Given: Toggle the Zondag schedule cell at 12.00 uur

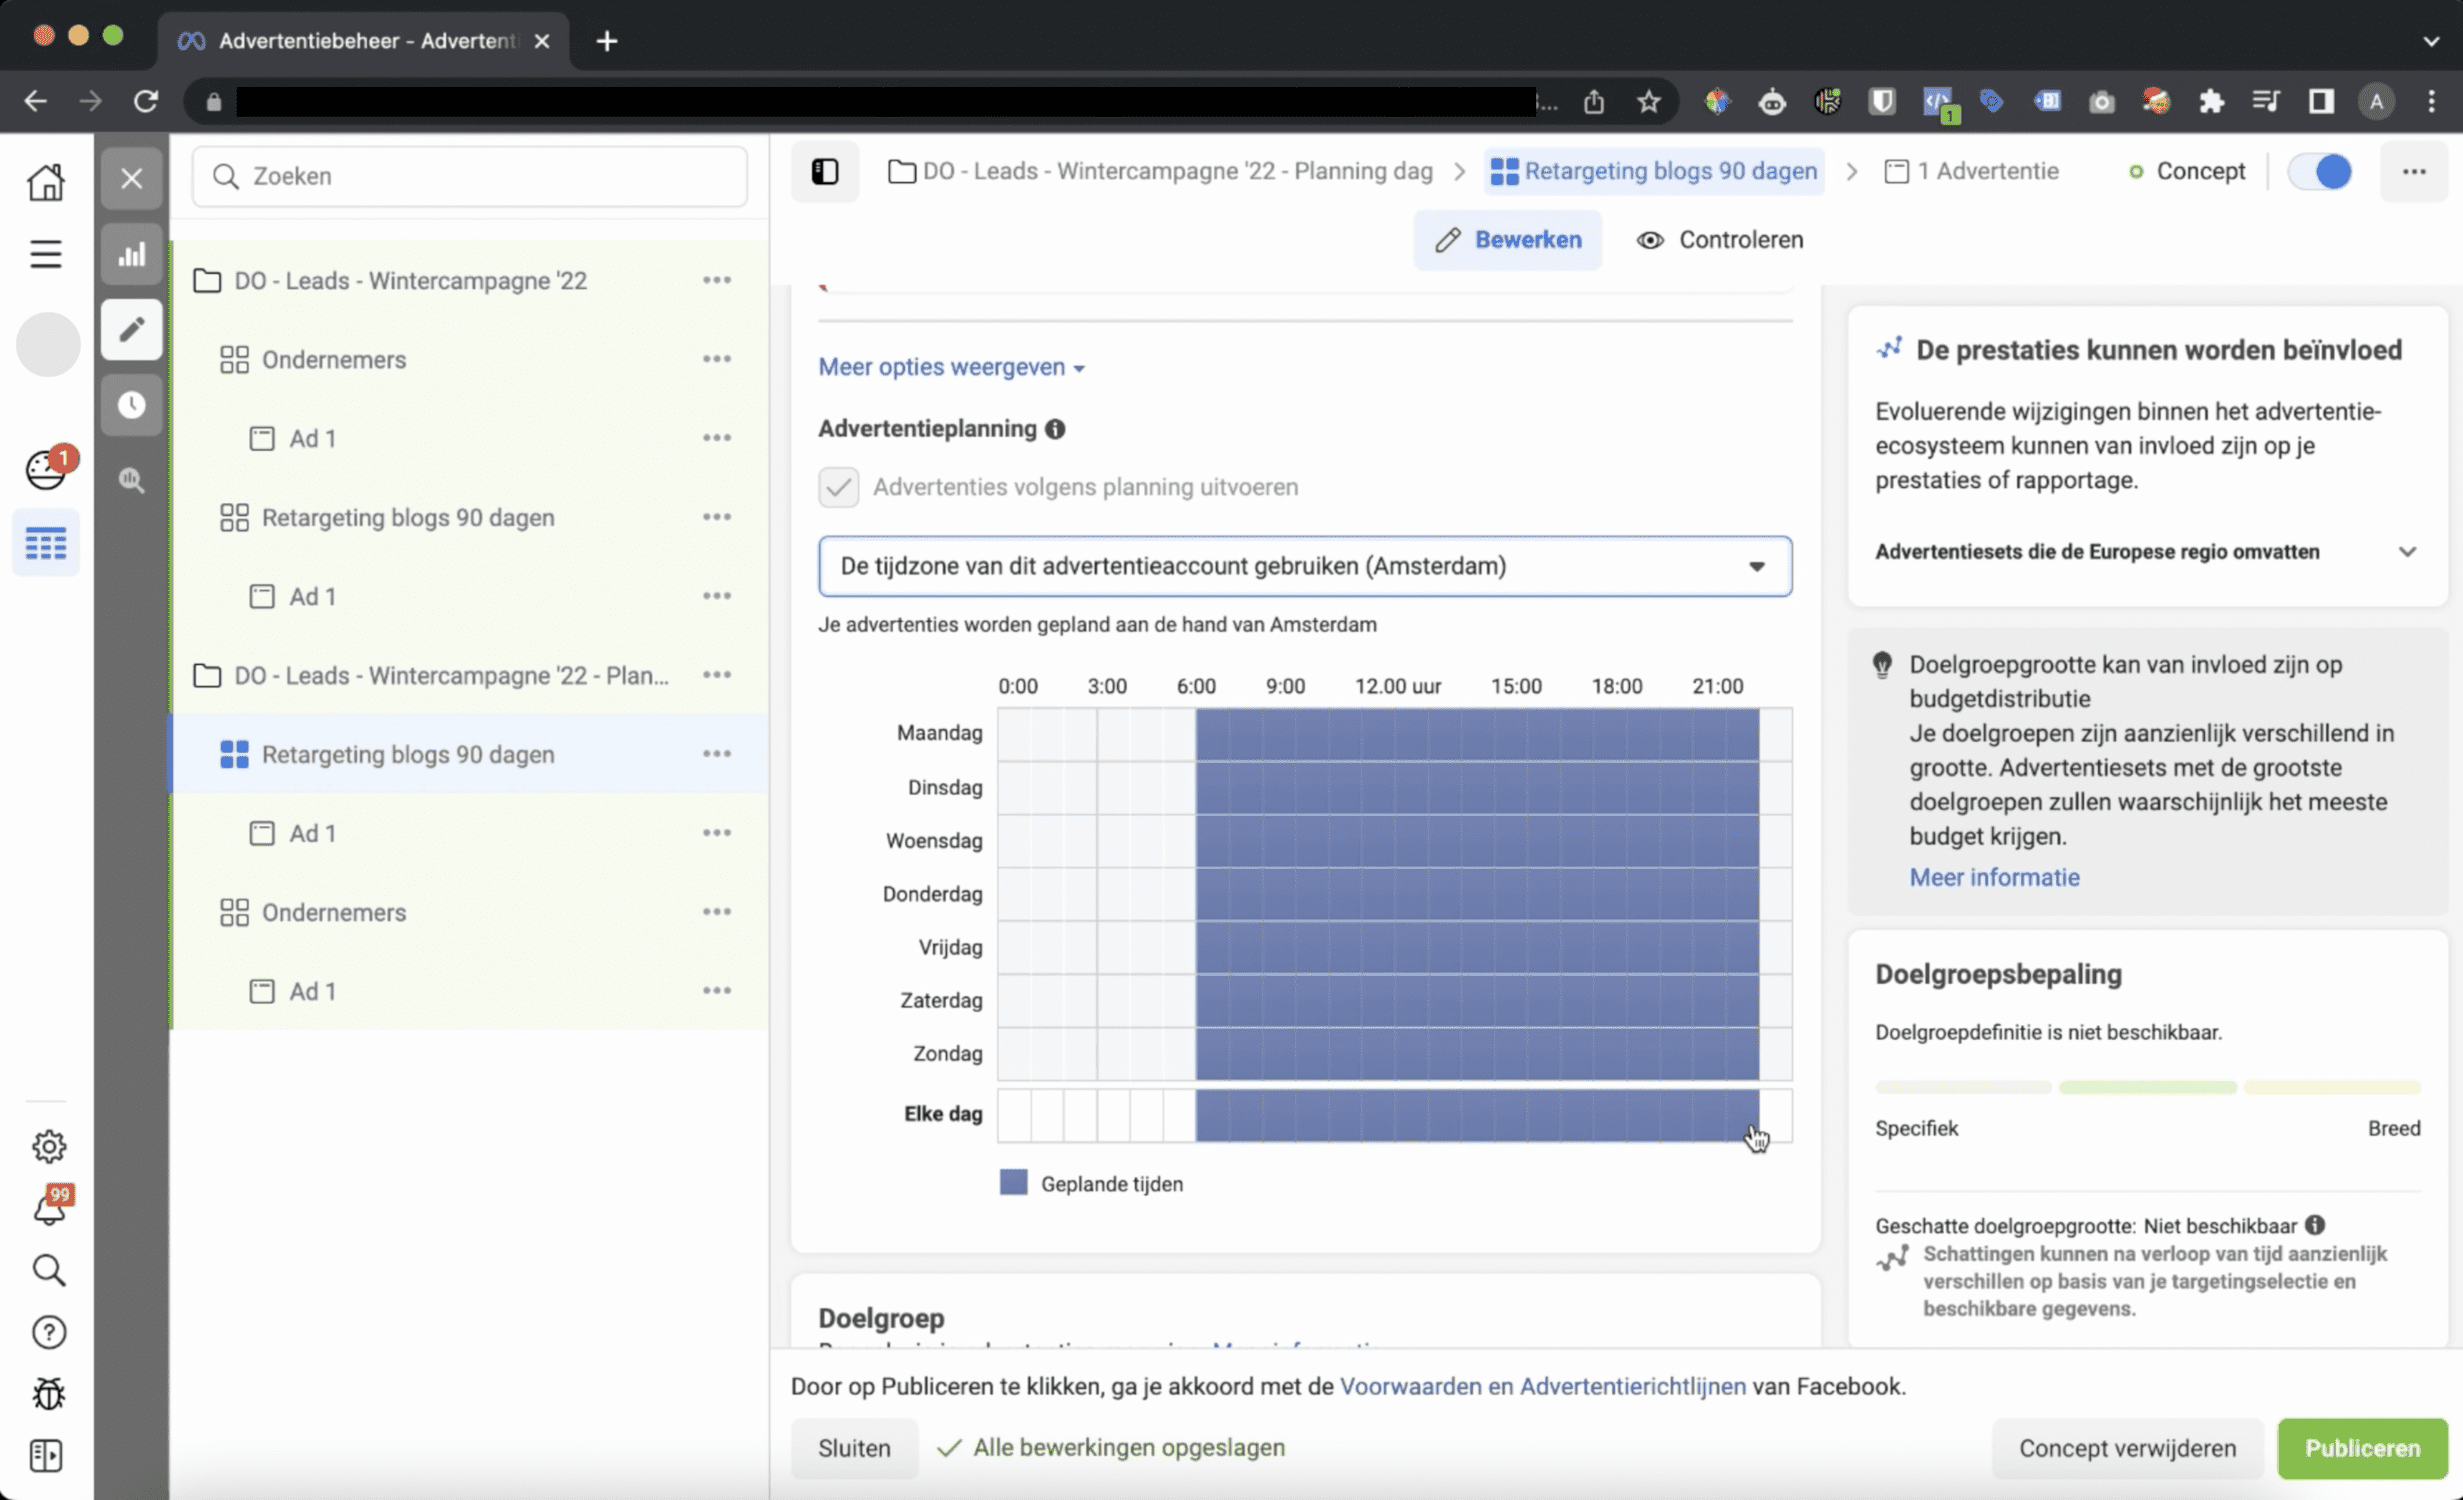Looking at the screenshot, I should click(x=1411, y=1053).
